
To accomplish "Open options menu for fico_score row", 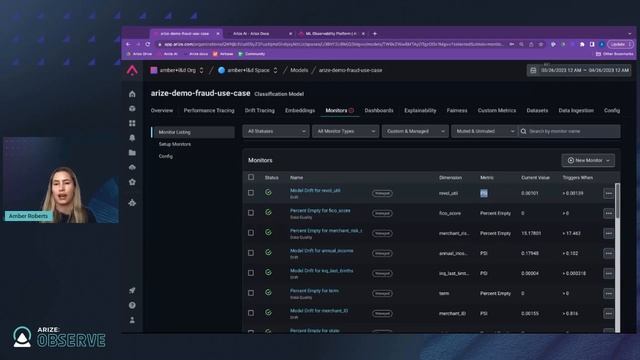I will (609, 213).
